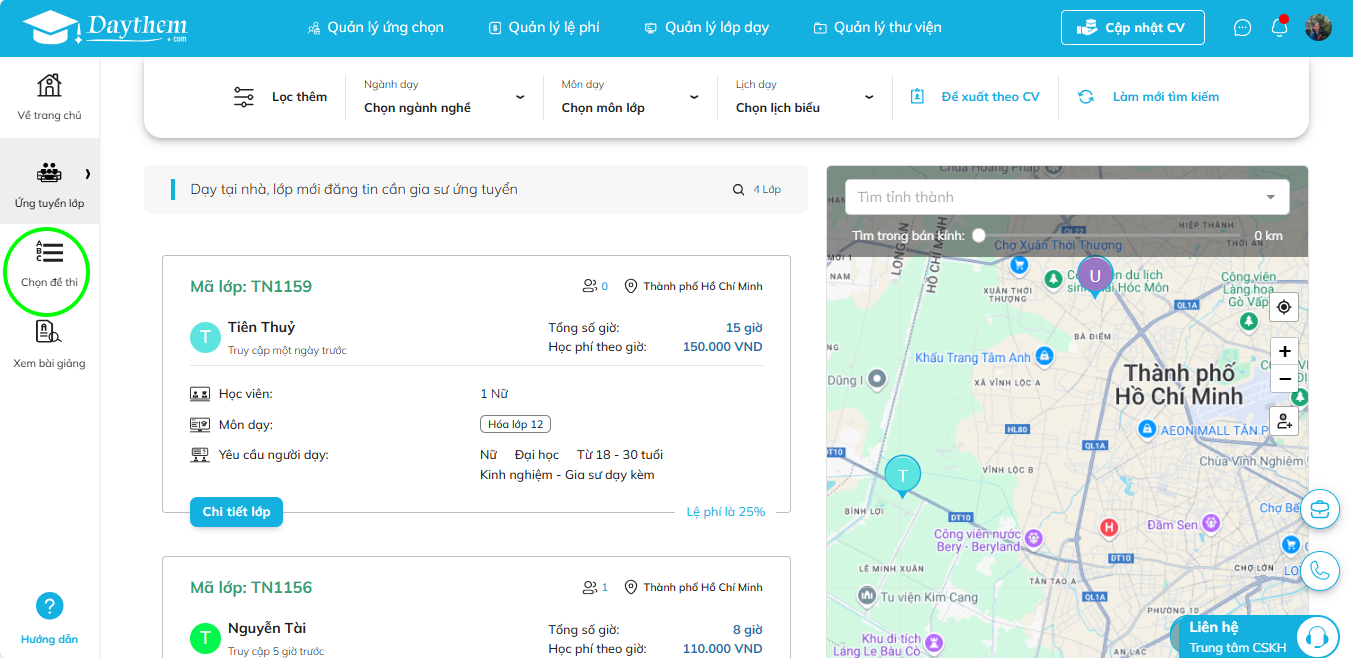Open the notifications bell
Image resolution: width=1353 pixels, height=658 pixels.
click(x=1279, y=28)
